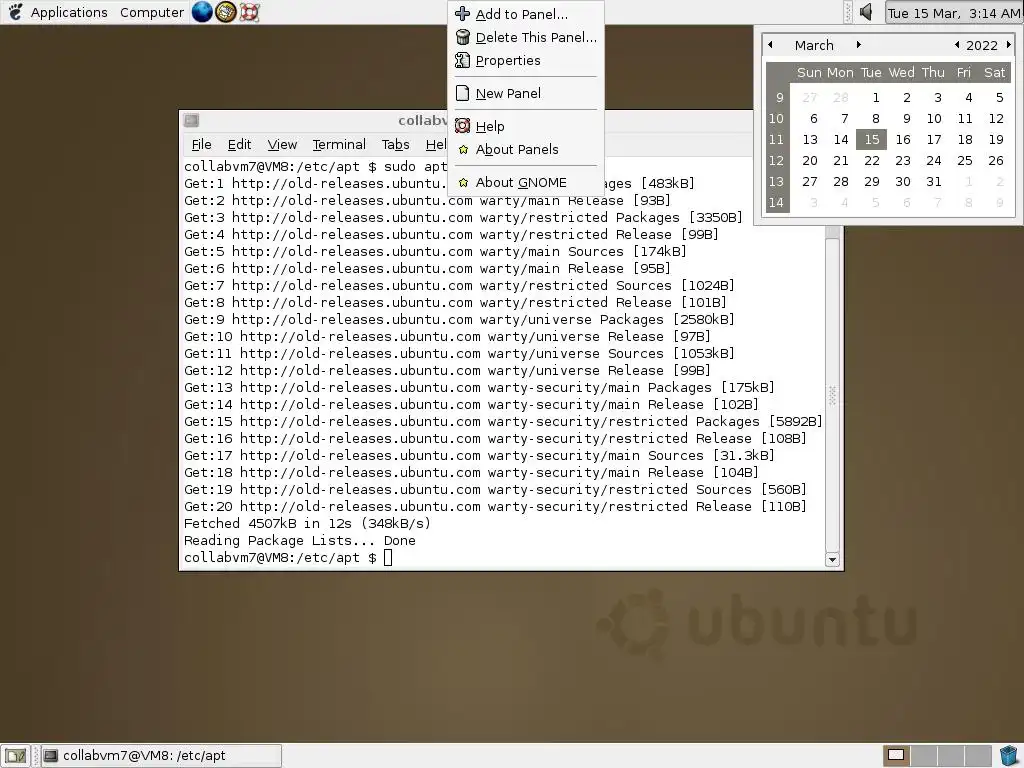1024x768 pixels.
Task: Go to next year after 2022
Action: point(1008,44)
